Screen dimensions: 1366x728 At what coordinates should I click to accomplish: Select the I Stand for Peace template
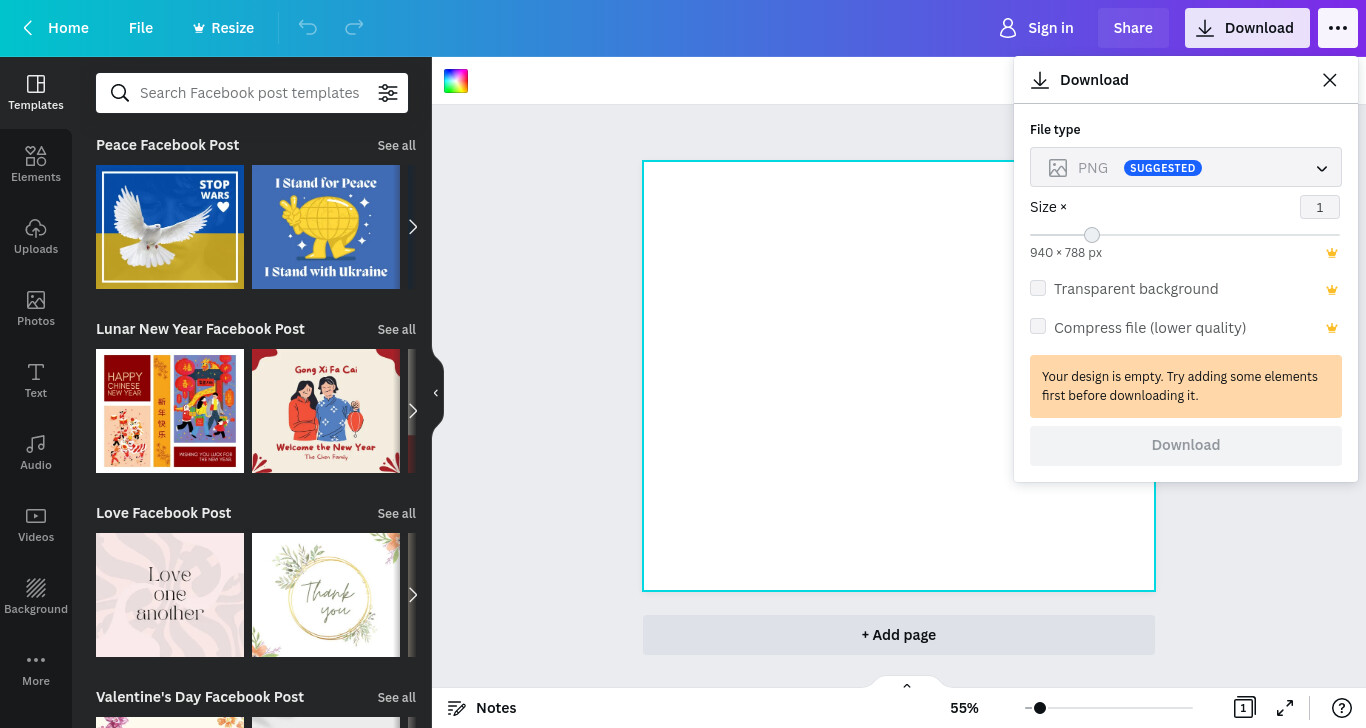coord(326,227)
